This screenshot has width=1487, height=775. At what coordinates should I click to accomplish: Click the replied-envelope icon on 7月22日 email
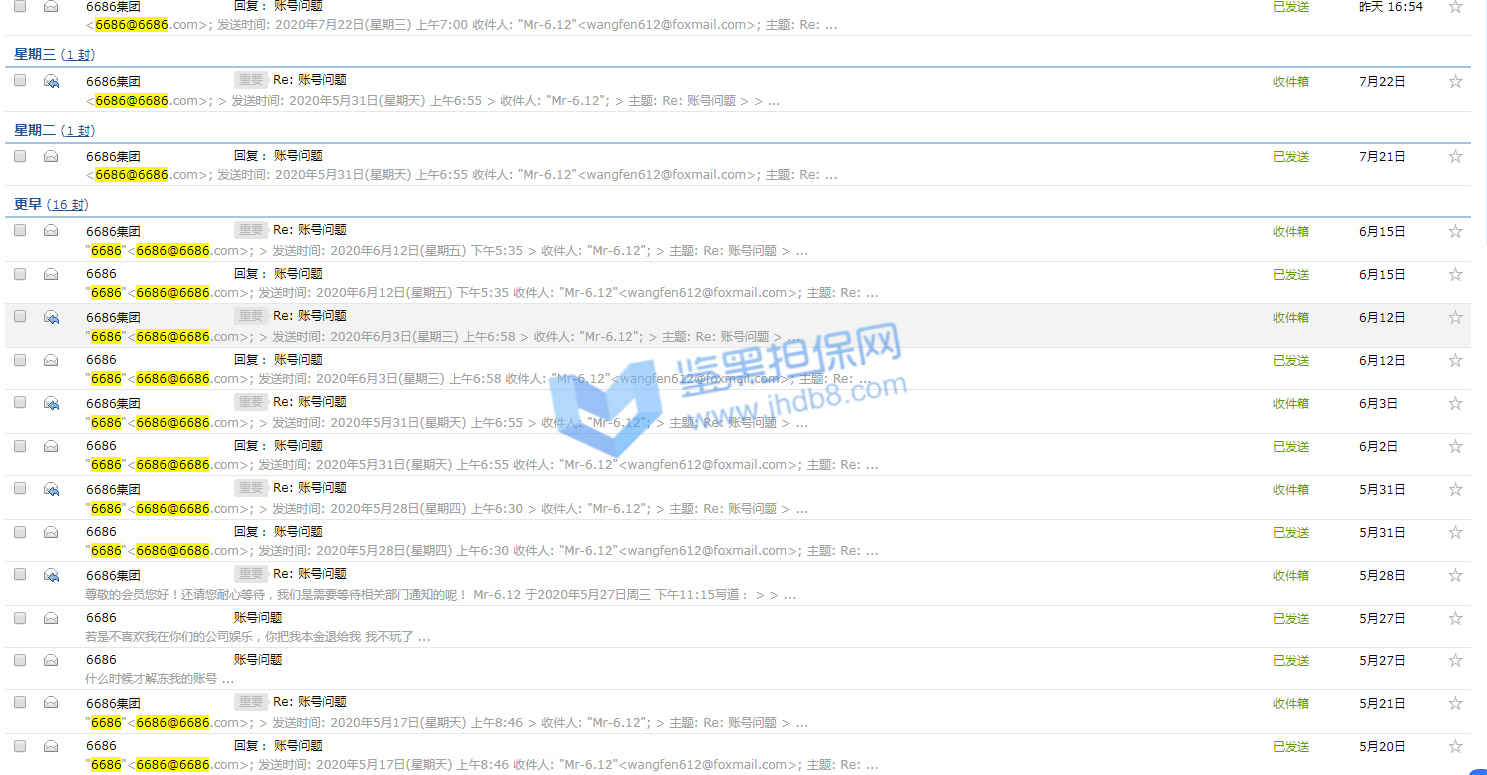click(51, 82)
